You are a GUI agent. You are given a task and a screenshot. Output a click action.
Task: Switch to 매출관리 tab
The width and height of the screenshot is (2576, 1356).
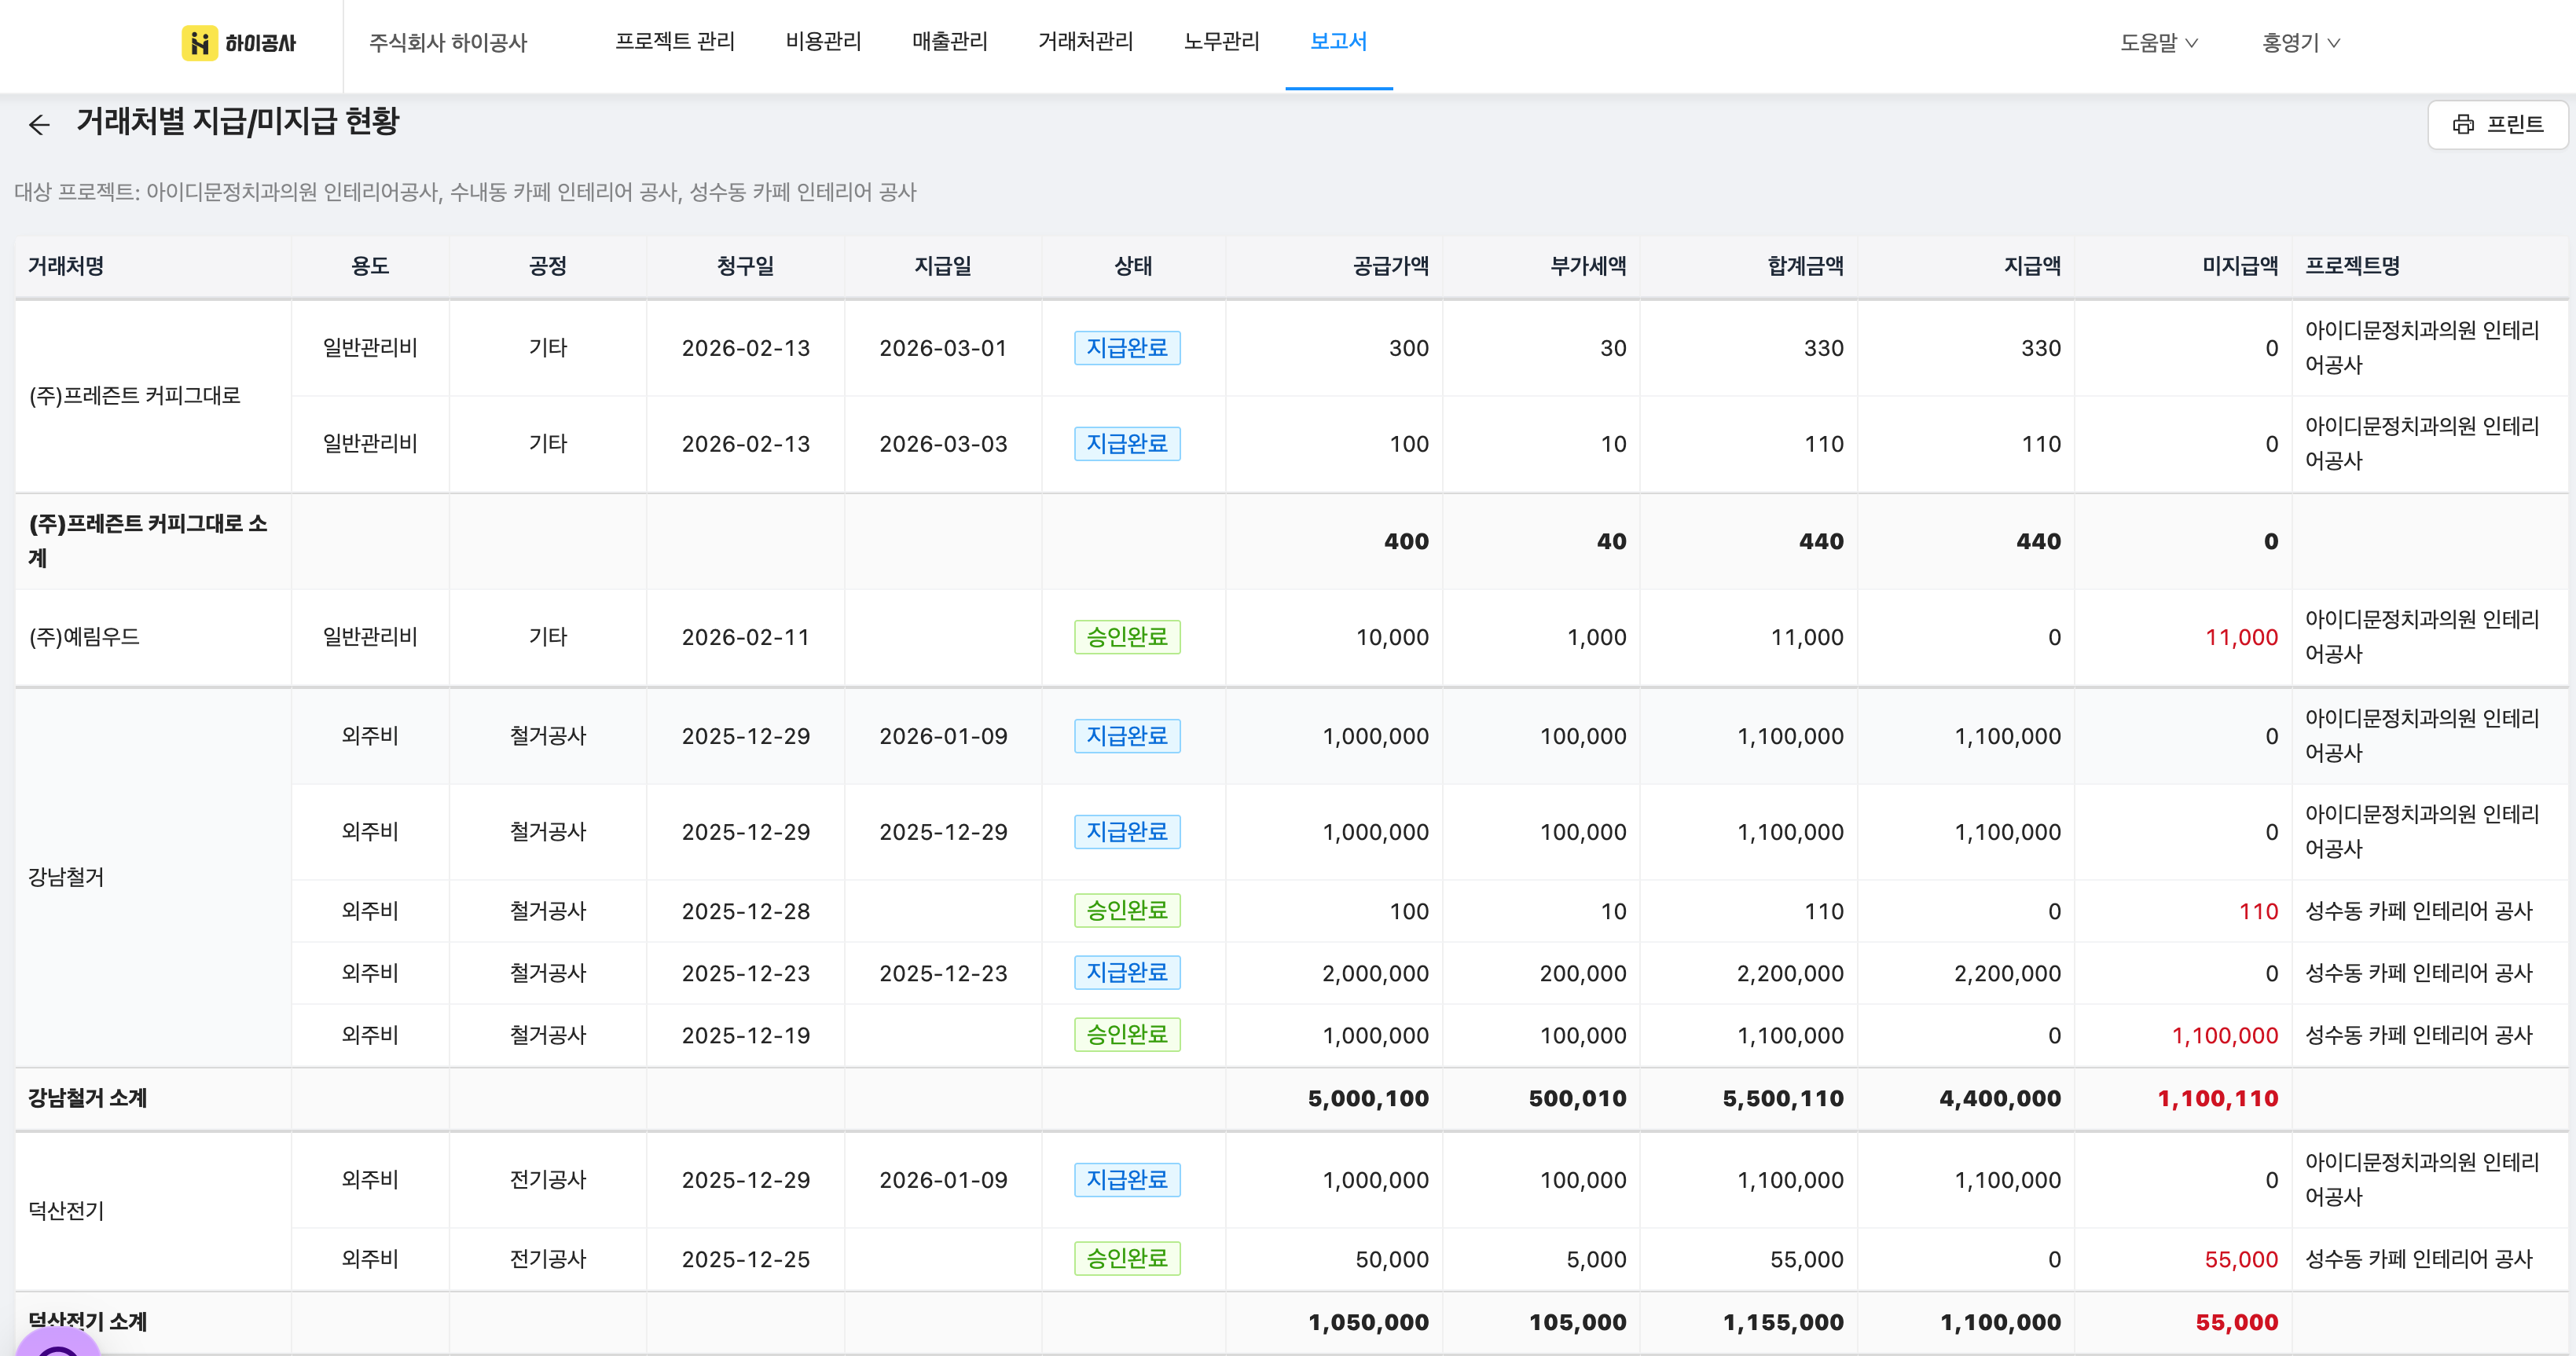pos(949,42)
